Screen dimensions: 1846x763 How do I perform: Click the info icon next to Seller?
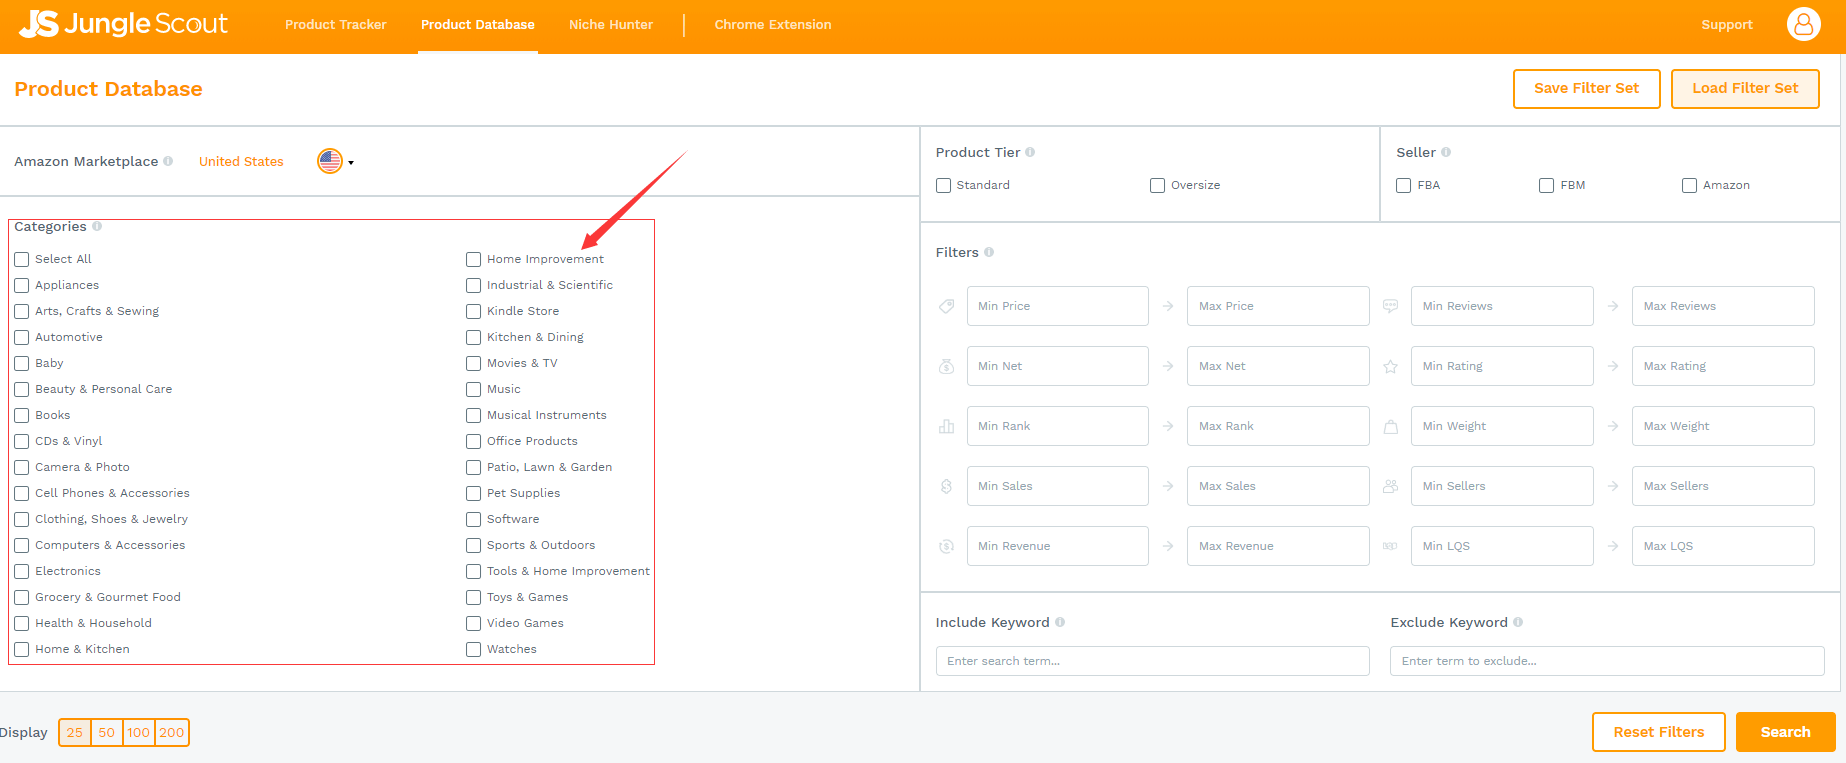(x=1446, y=152)
